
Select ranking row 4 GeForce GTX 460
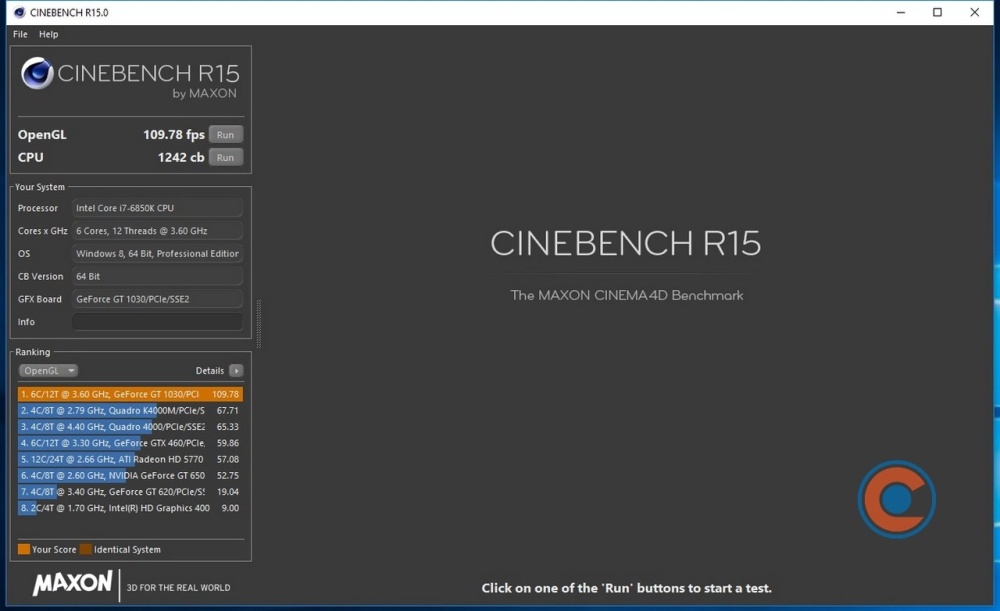[130, 443]
